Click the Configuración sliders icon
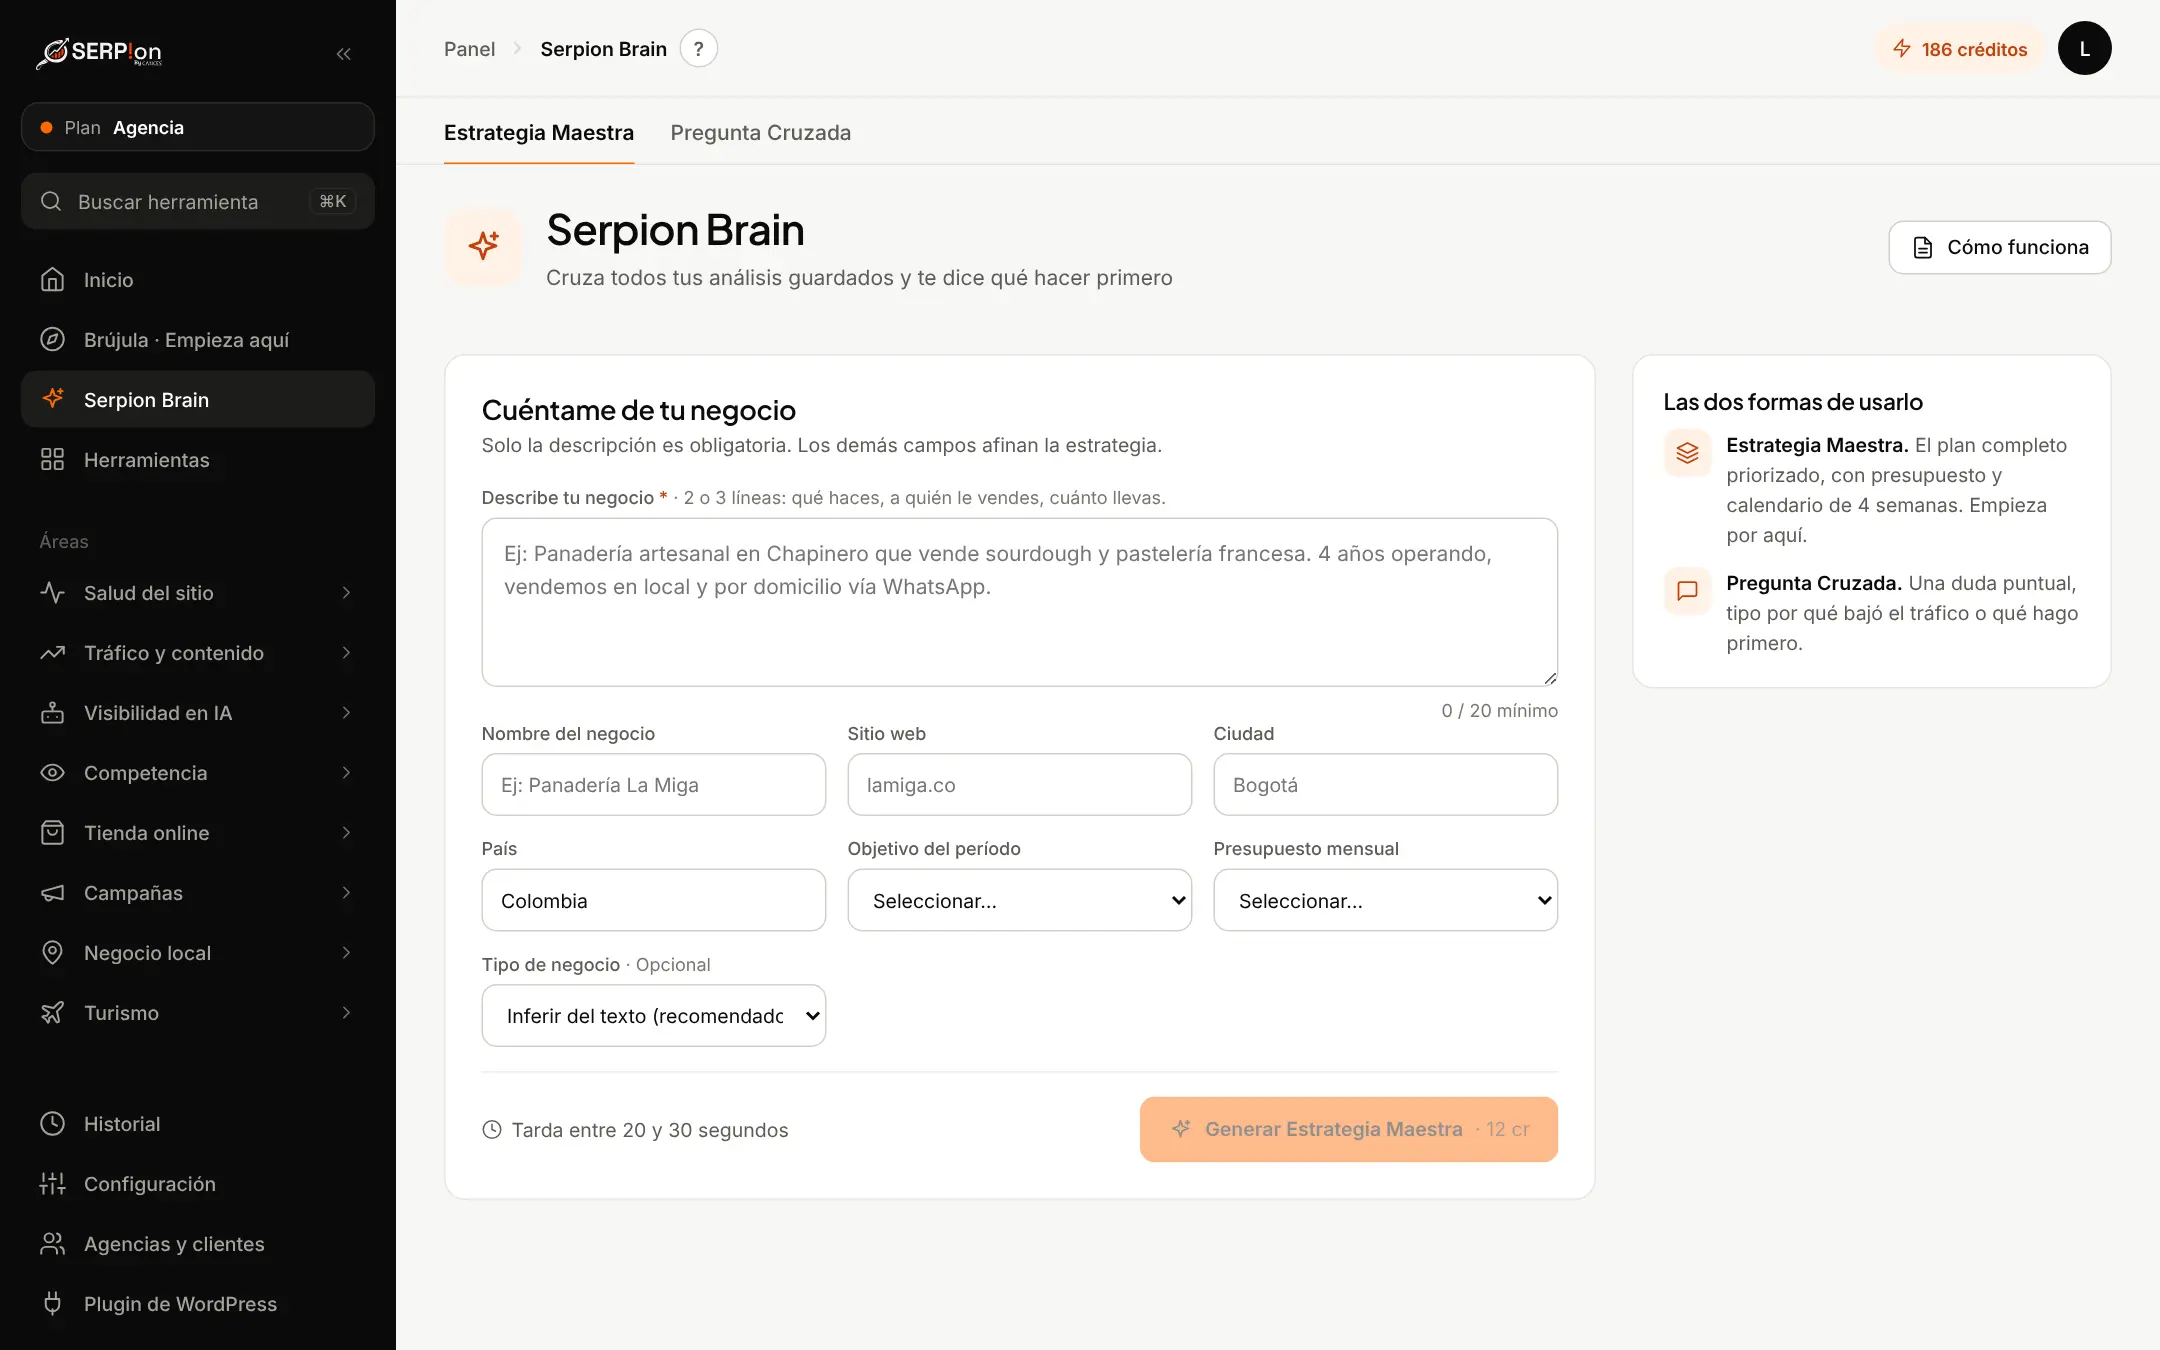Viewport: 2160px width, 1350px height. (52, 1183)
